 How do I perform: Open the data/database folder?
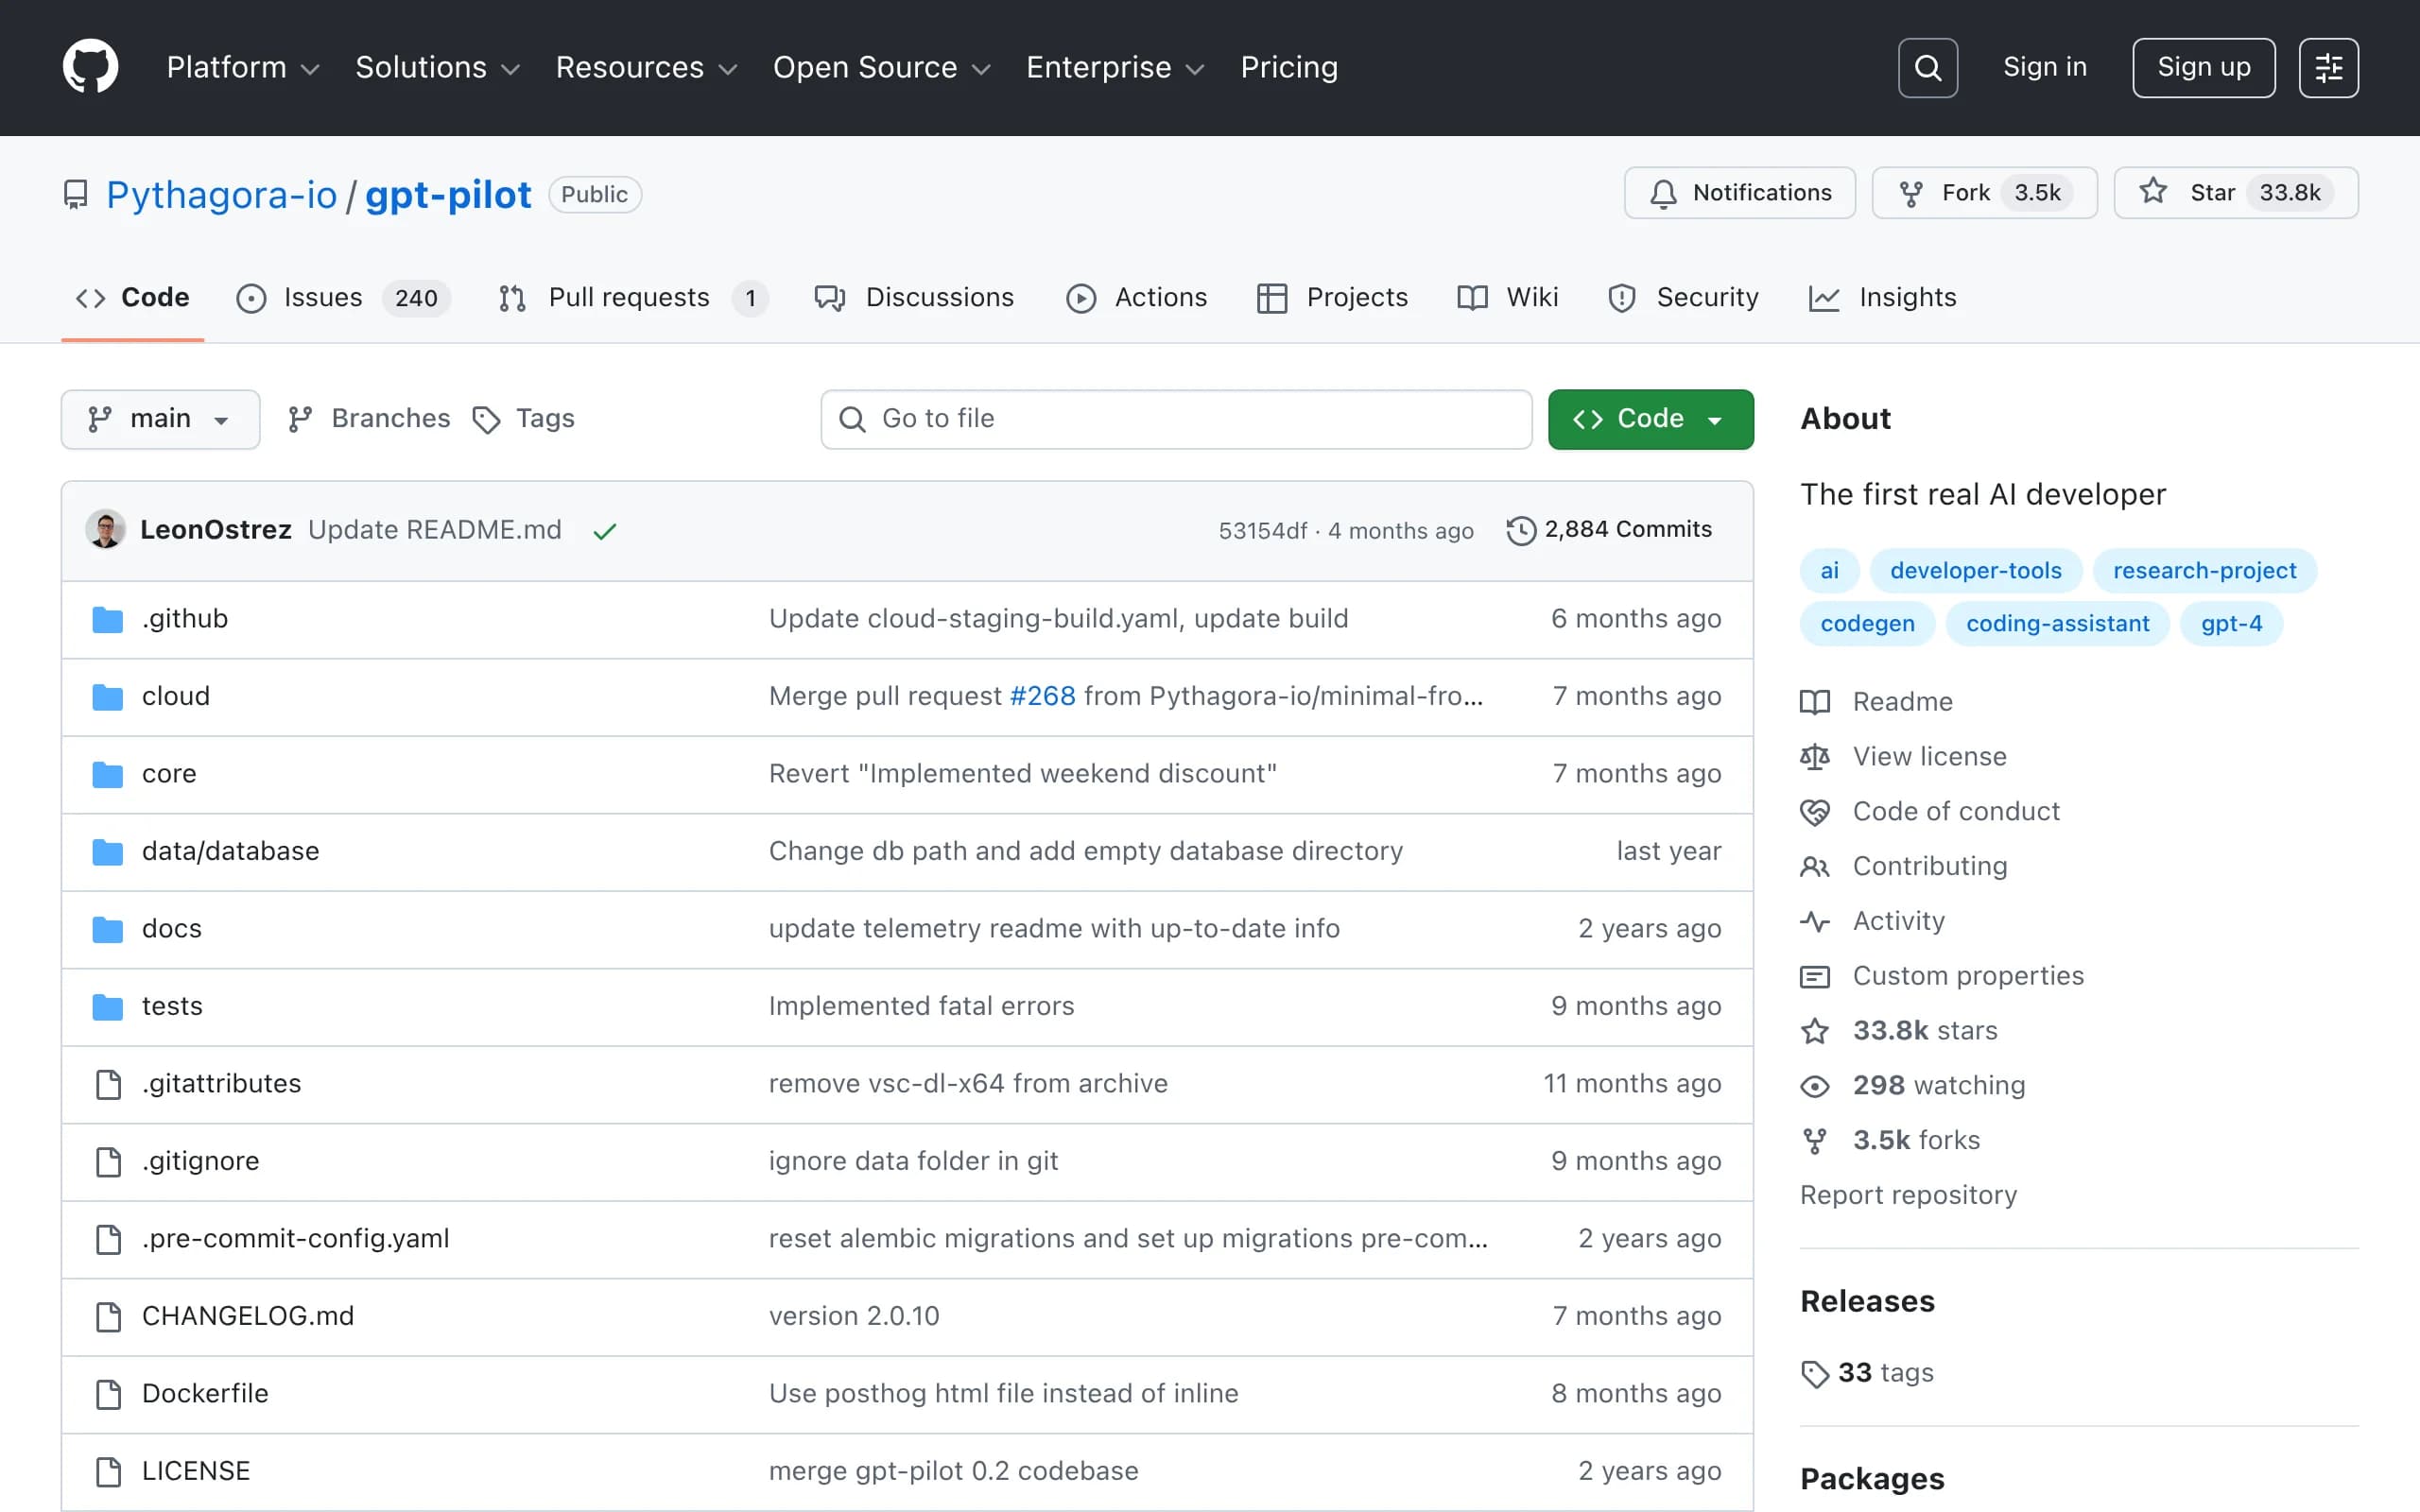coord(231,851)
